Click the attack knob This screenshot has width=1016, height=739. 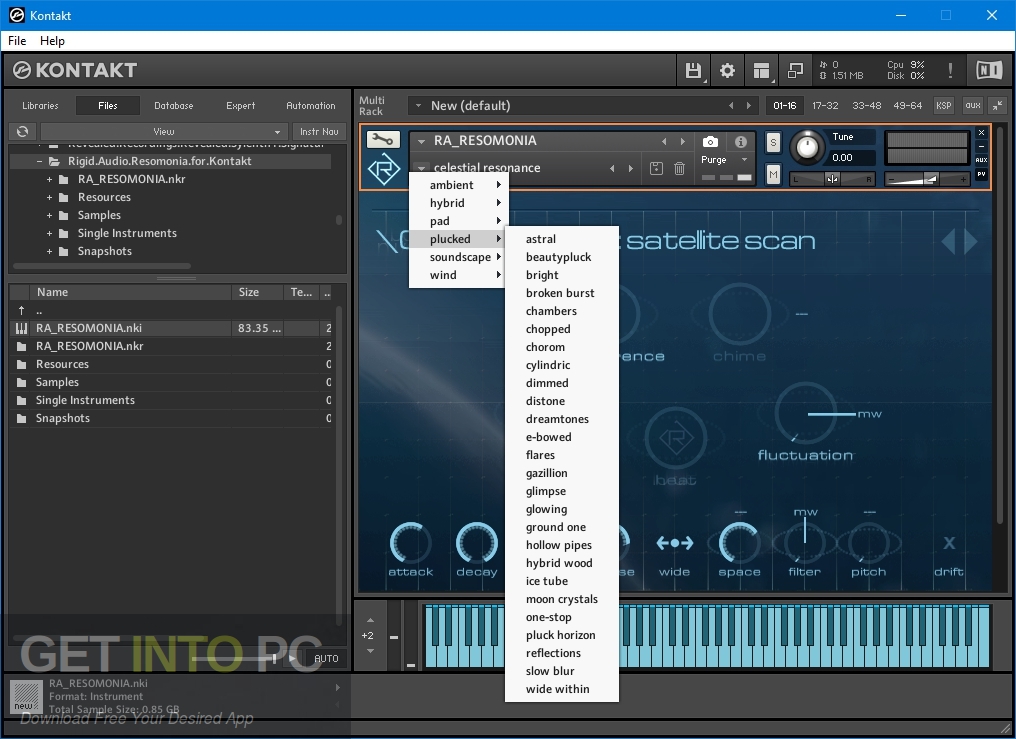tap(410, 543)
